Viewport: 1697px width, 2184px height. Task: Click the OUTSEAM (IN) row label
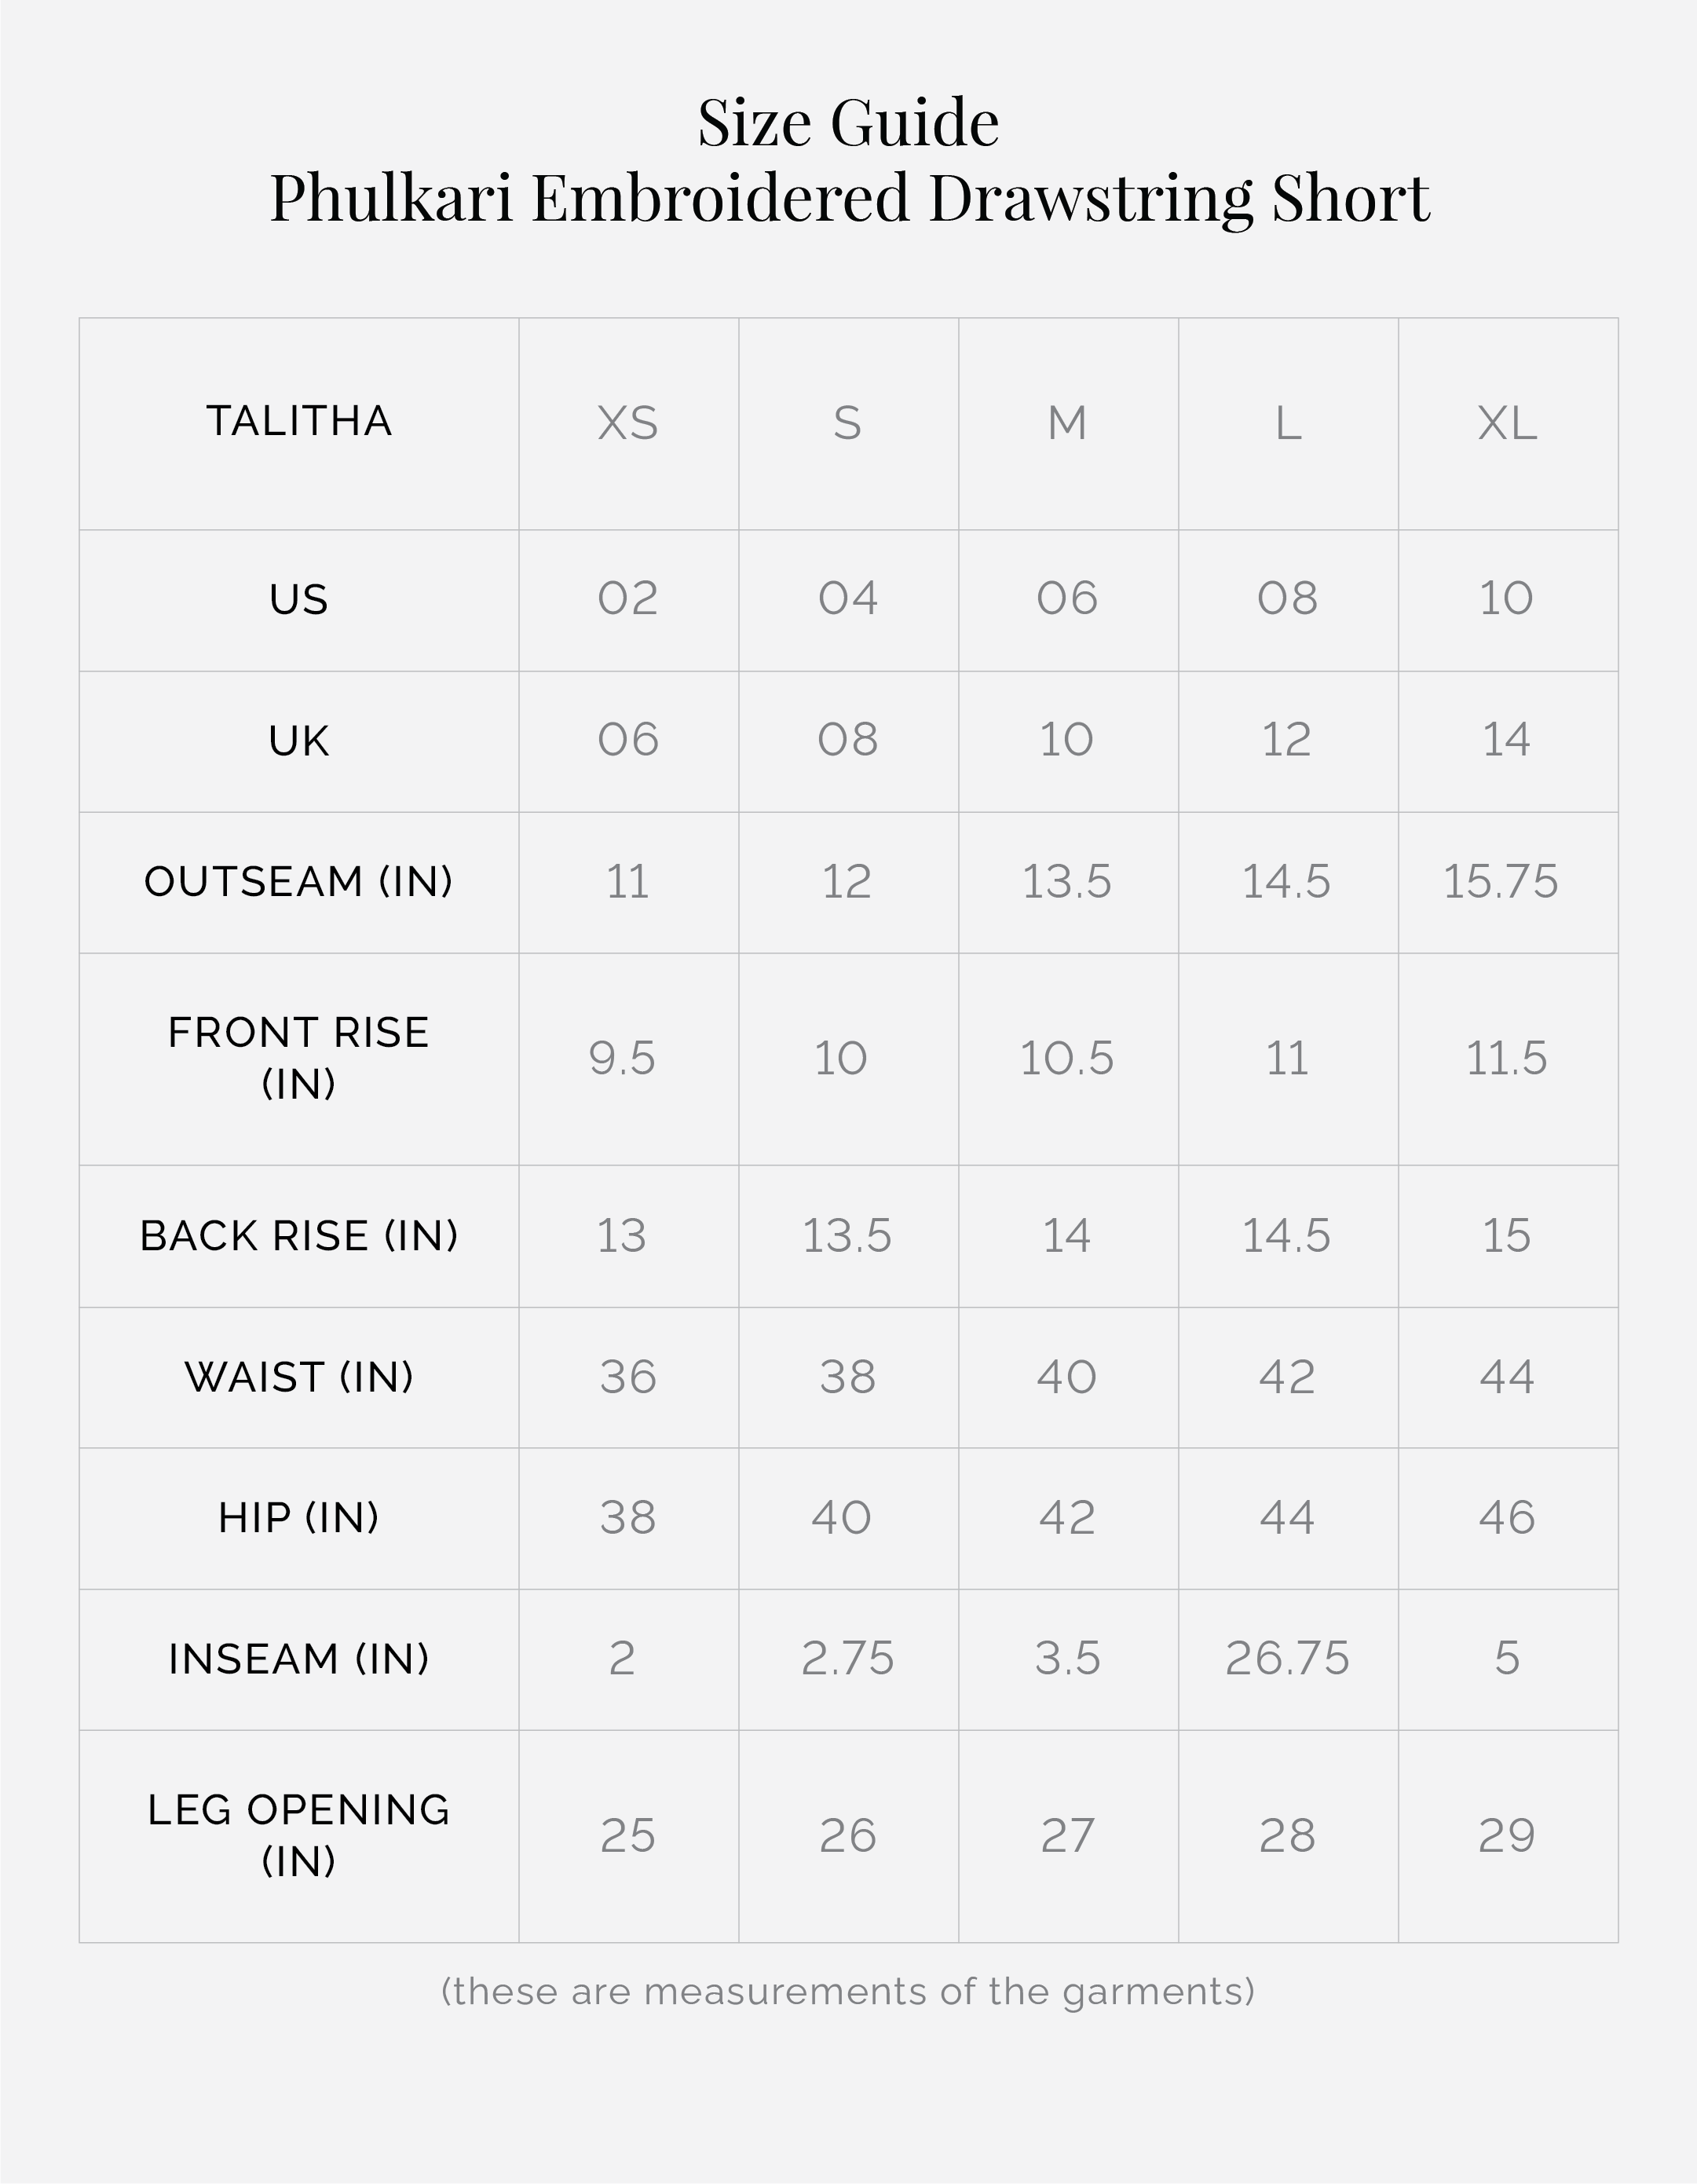click(x=299, y=882)
